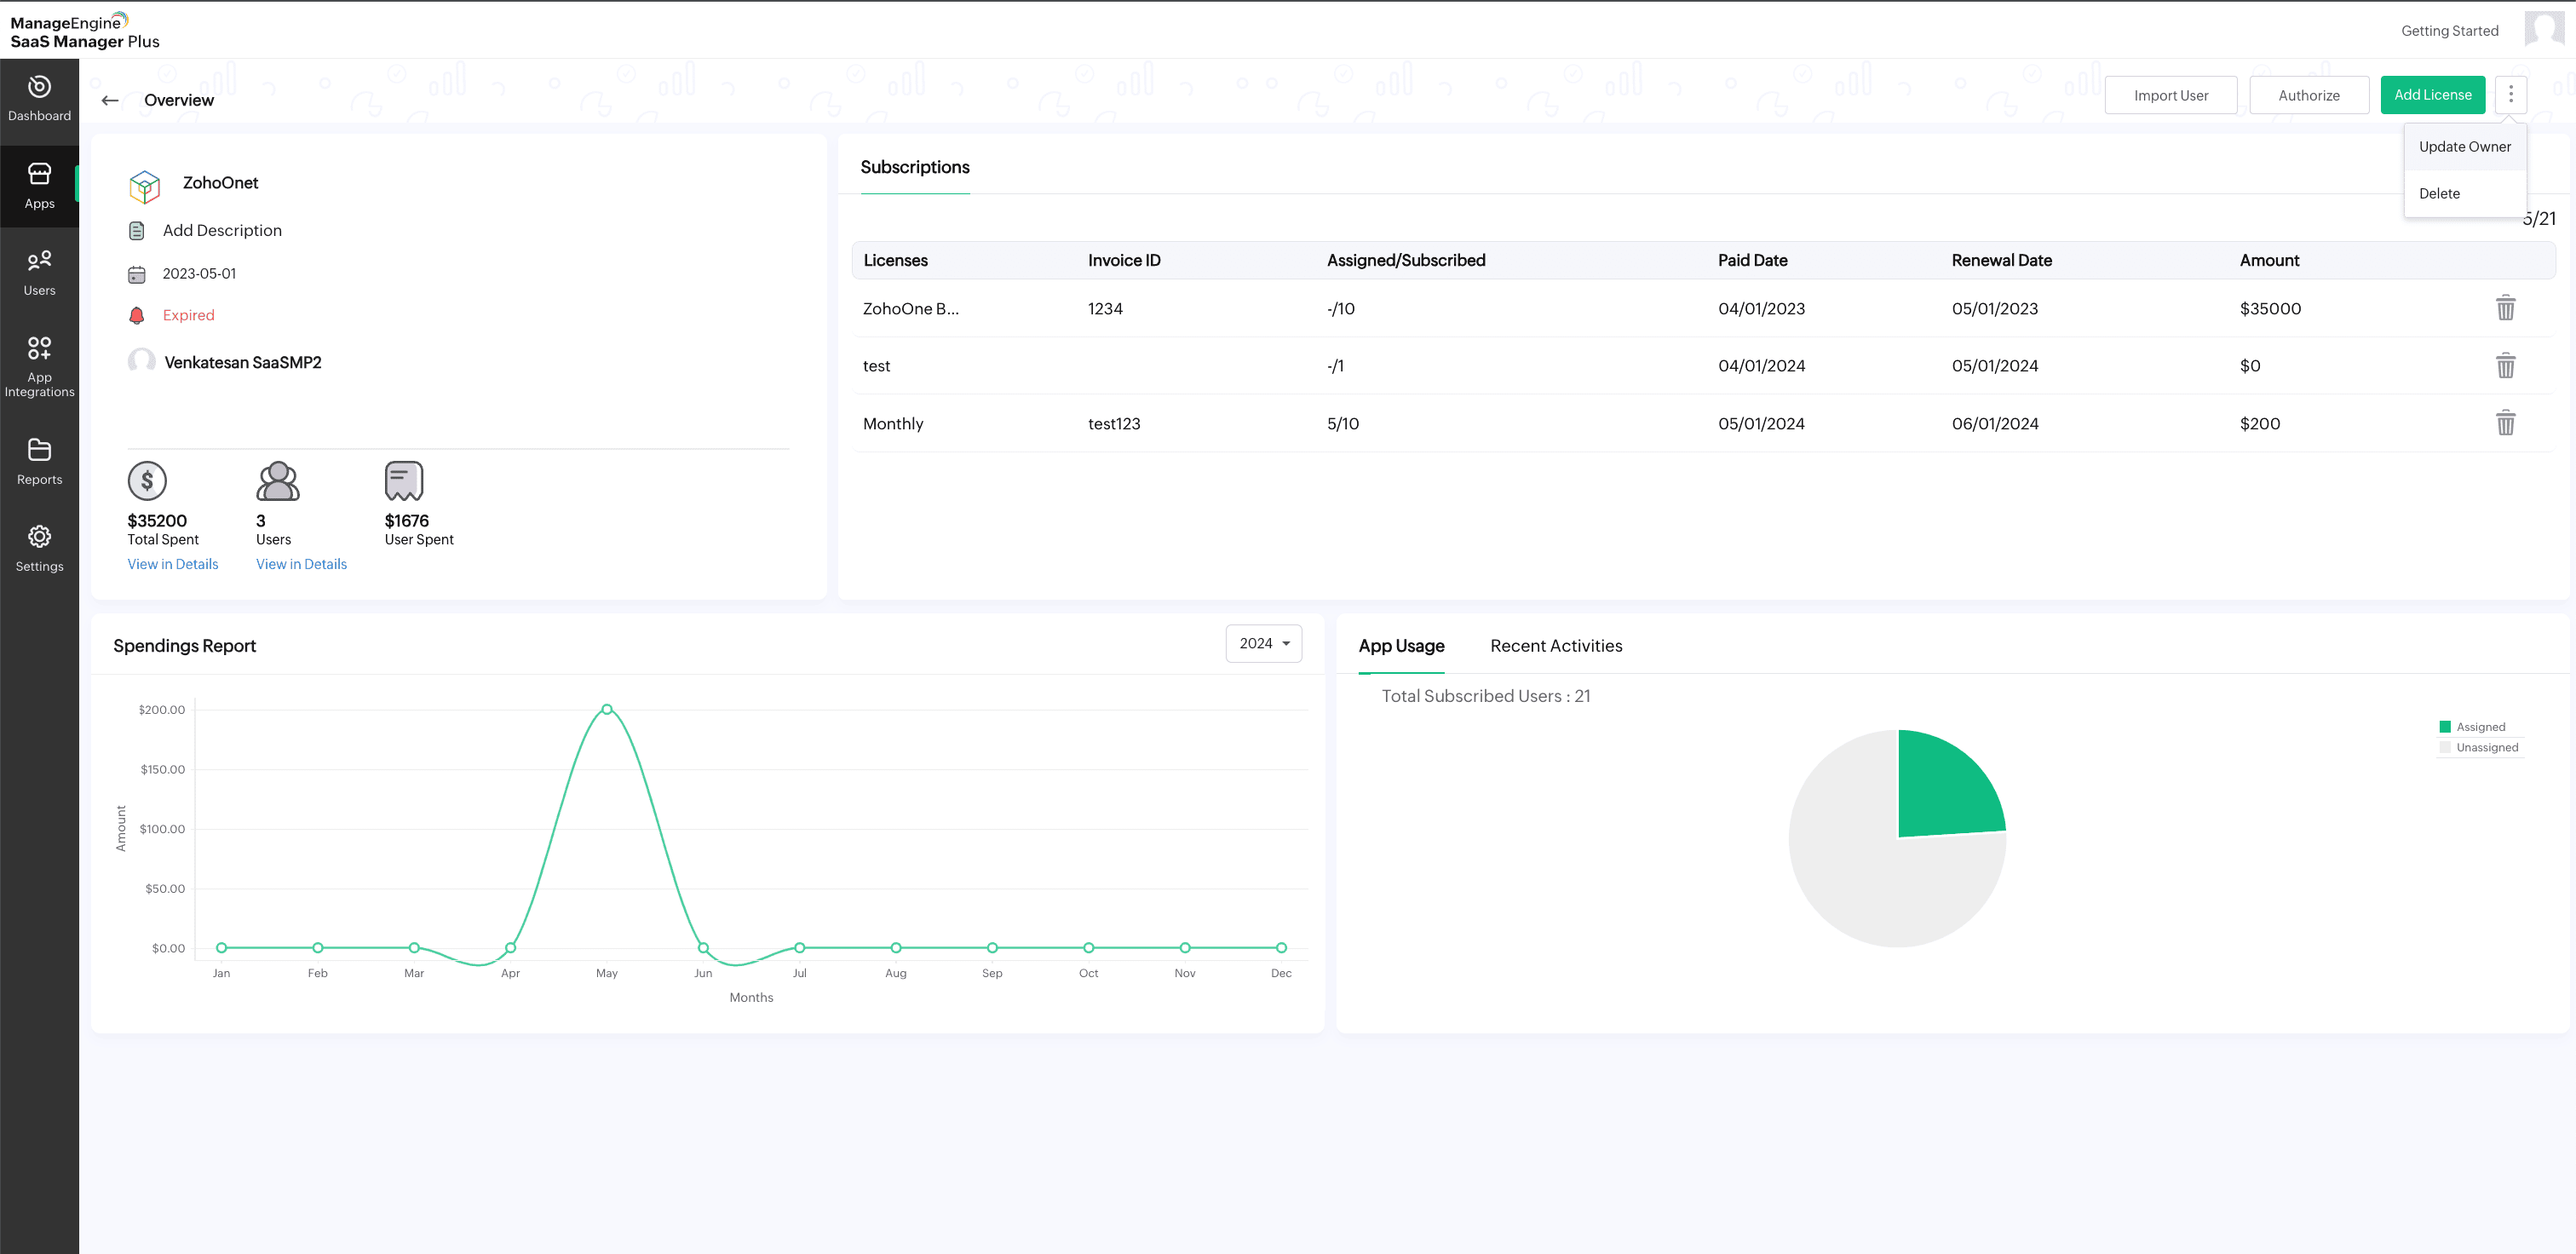Delete the Monthly subscription via trash icon
Screen dimensions: 2576x1254
tap(2505, 423)
